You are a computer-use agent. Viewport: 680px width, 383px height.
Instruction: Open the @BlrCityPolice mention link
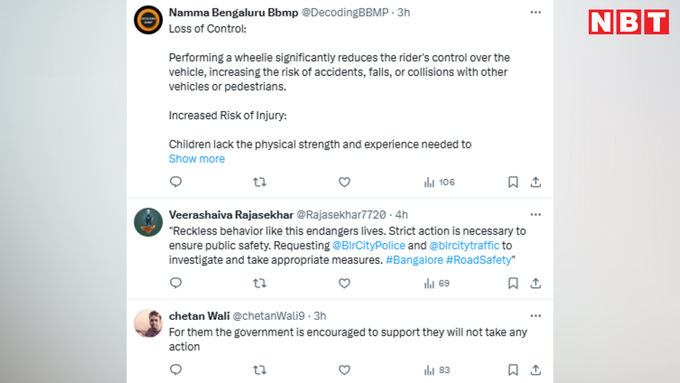tap(369, 246)
